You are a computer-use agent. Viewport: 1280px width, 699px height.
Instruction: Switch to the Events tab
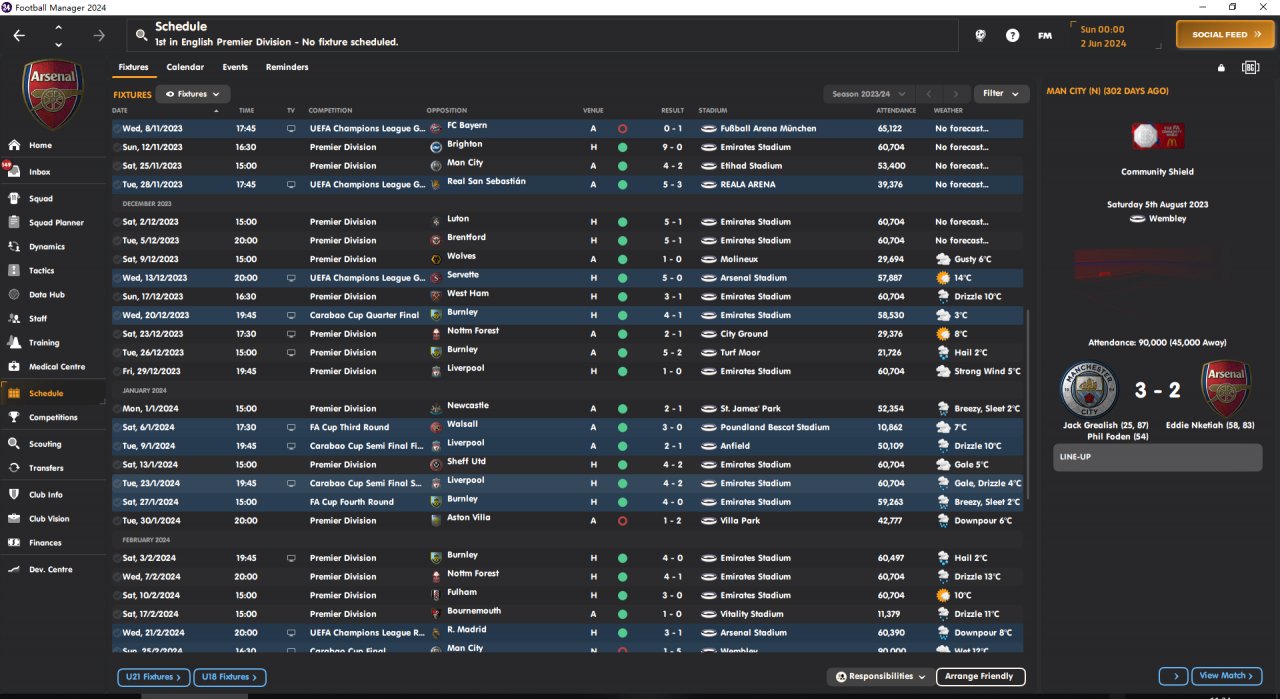pos(235,67)
